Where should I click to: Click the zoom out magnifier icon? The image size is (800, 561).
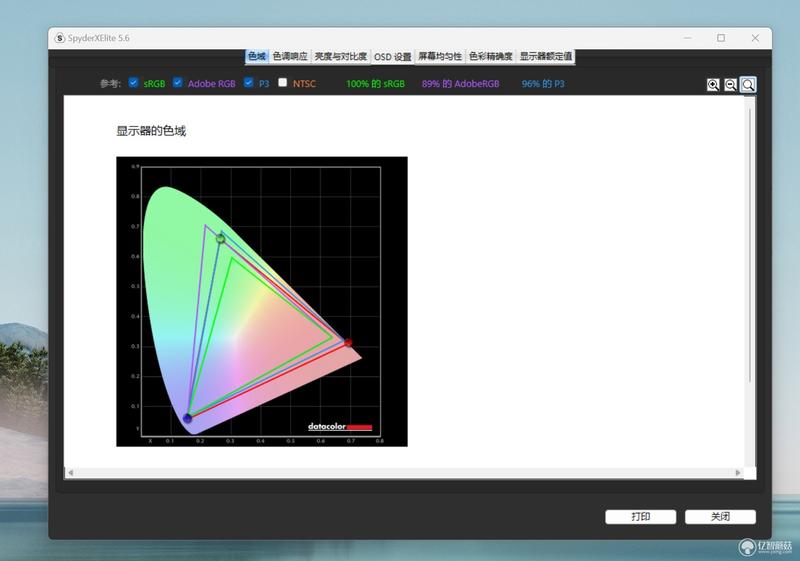tap(730, 85)
